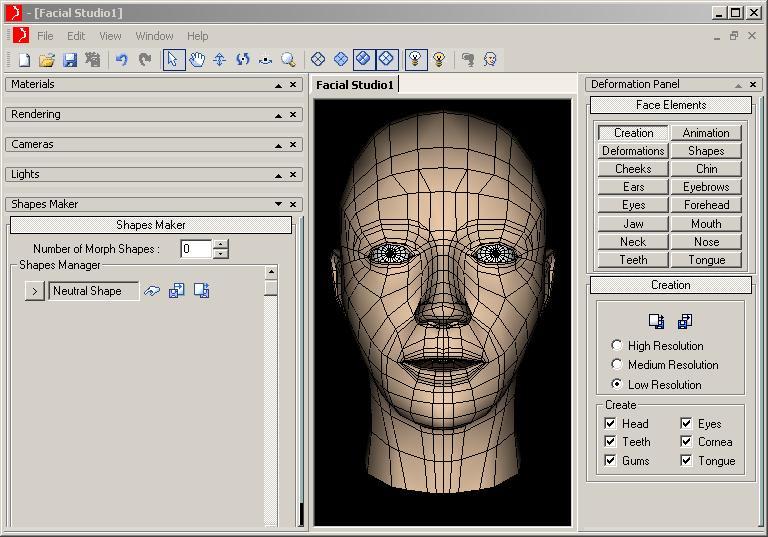
Task: Save with the floppy disk icon
Action: click(70, 60)
